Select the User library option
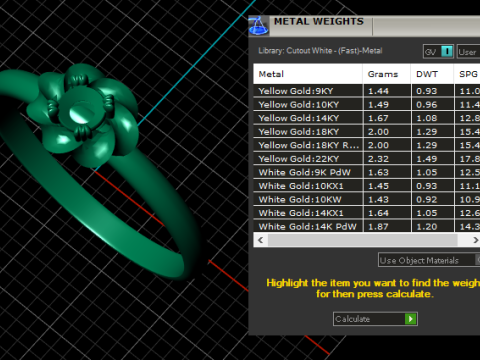Screen dimensions: 480x360 click(x=468, y=52)
